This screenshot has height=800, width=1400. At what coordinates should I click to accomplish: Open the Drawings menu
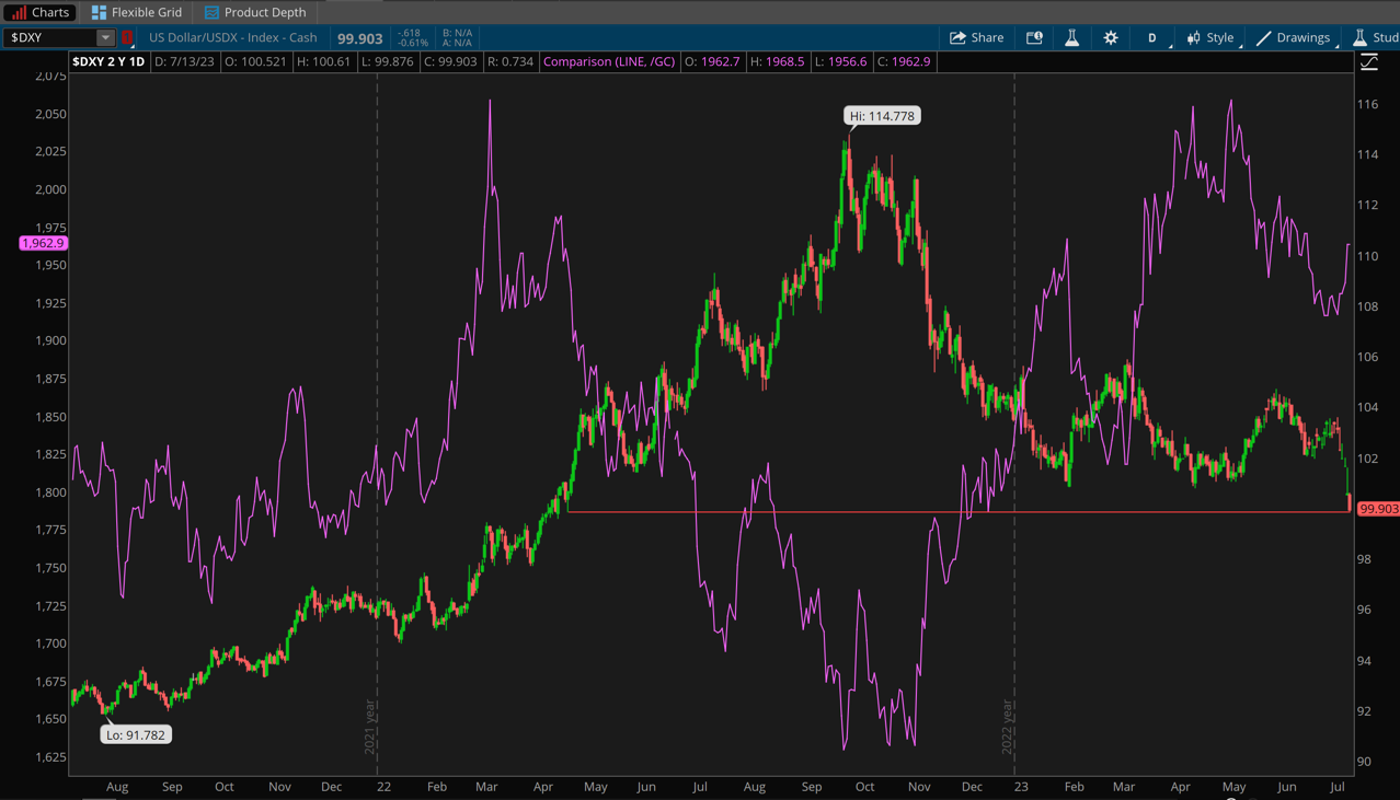click(x=1293, y=38)
